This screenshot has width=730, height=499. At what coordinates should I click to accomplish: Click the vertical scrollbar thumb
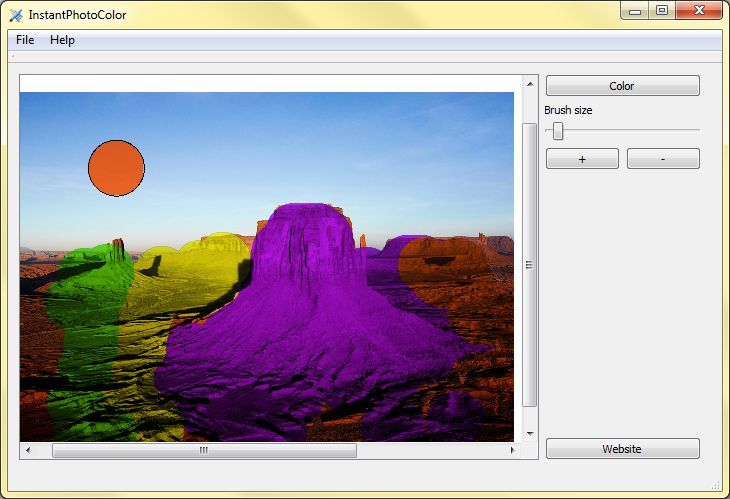point(529,264)
